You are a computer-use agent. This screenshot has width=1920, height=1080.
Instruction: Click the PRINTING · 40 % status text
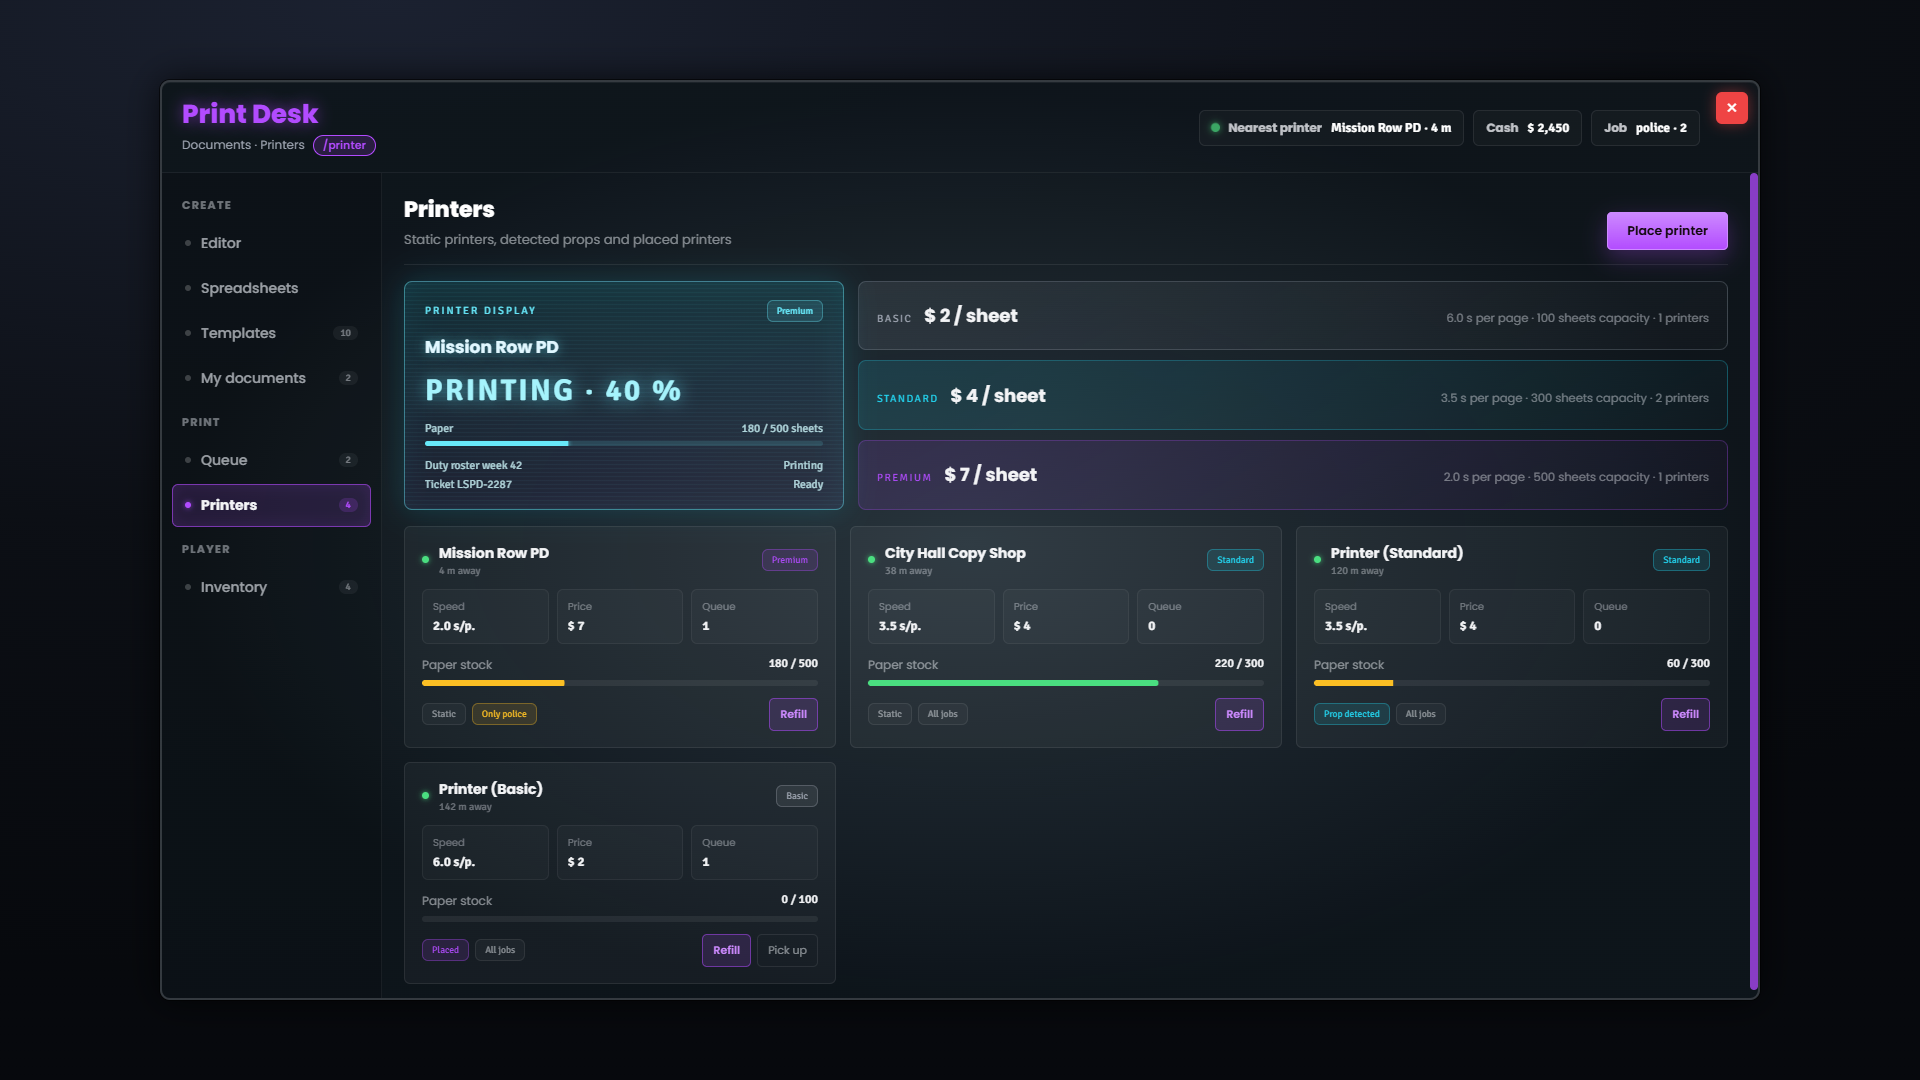tap(553, 390)
